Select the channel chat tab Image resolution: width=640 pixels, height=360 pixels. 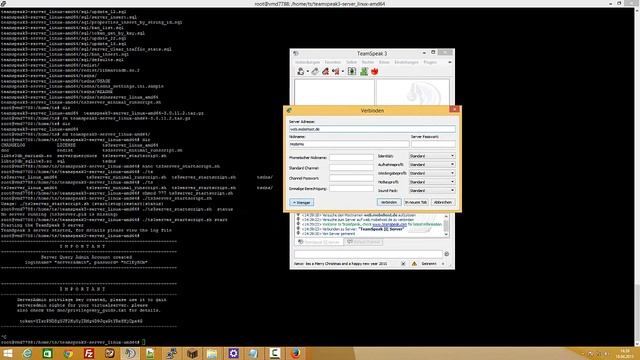(363, 242)
